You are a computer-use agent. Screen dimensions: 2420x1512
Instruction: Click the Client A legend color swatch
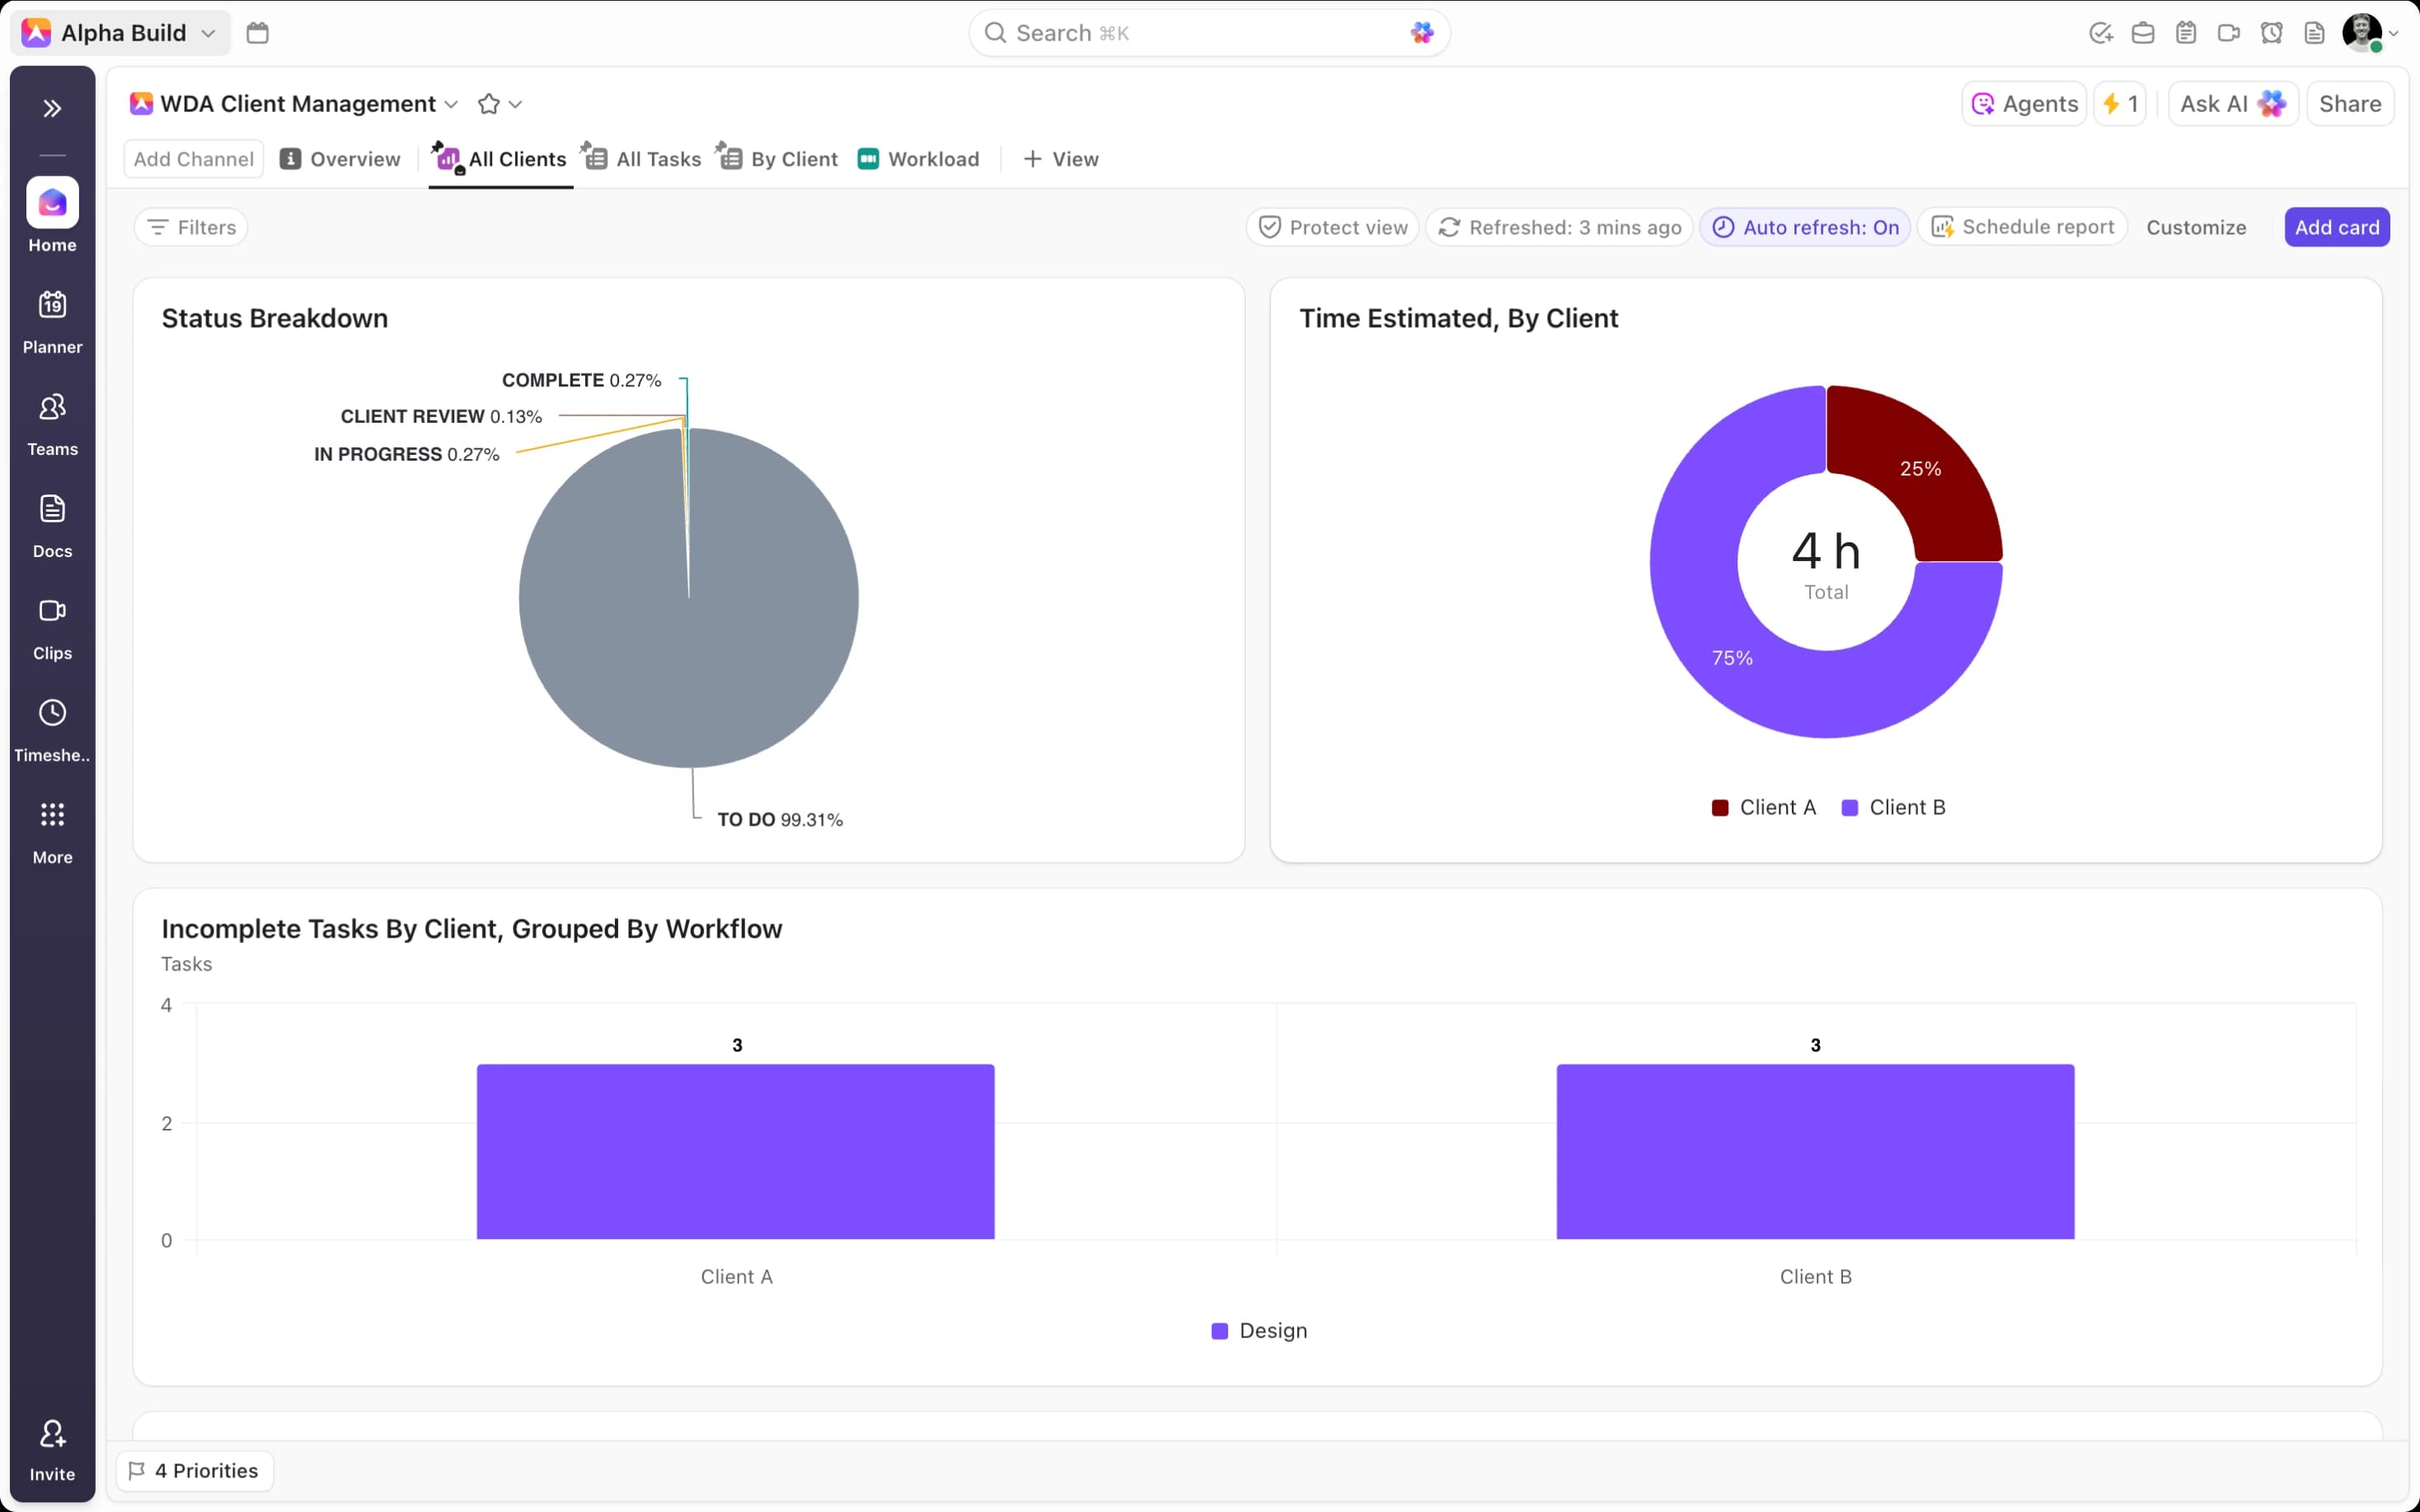coord(1720,808)
